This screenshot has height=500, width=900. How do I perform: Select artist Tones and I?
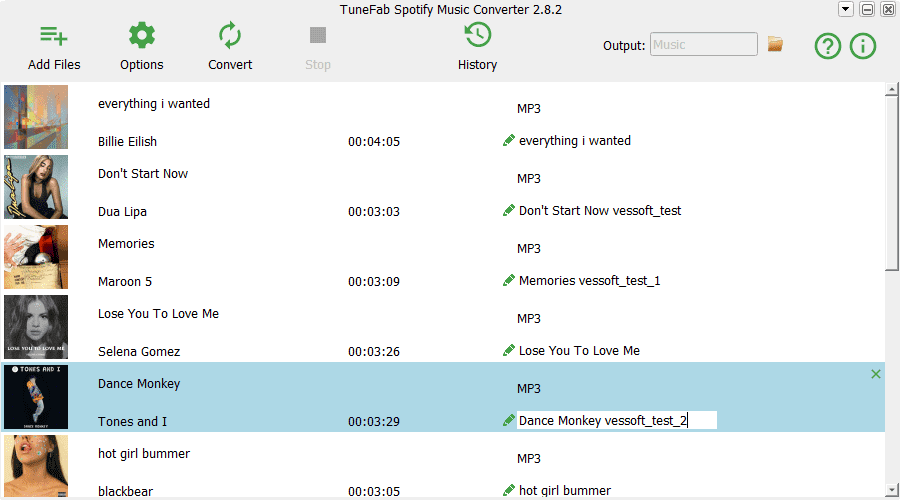coord(133,422)
